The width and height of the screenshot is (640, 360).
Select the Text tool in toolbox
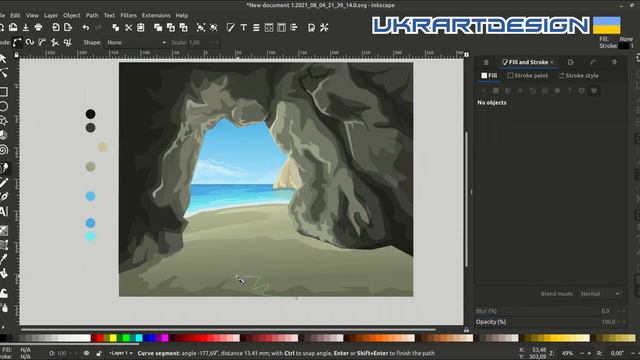3,212
